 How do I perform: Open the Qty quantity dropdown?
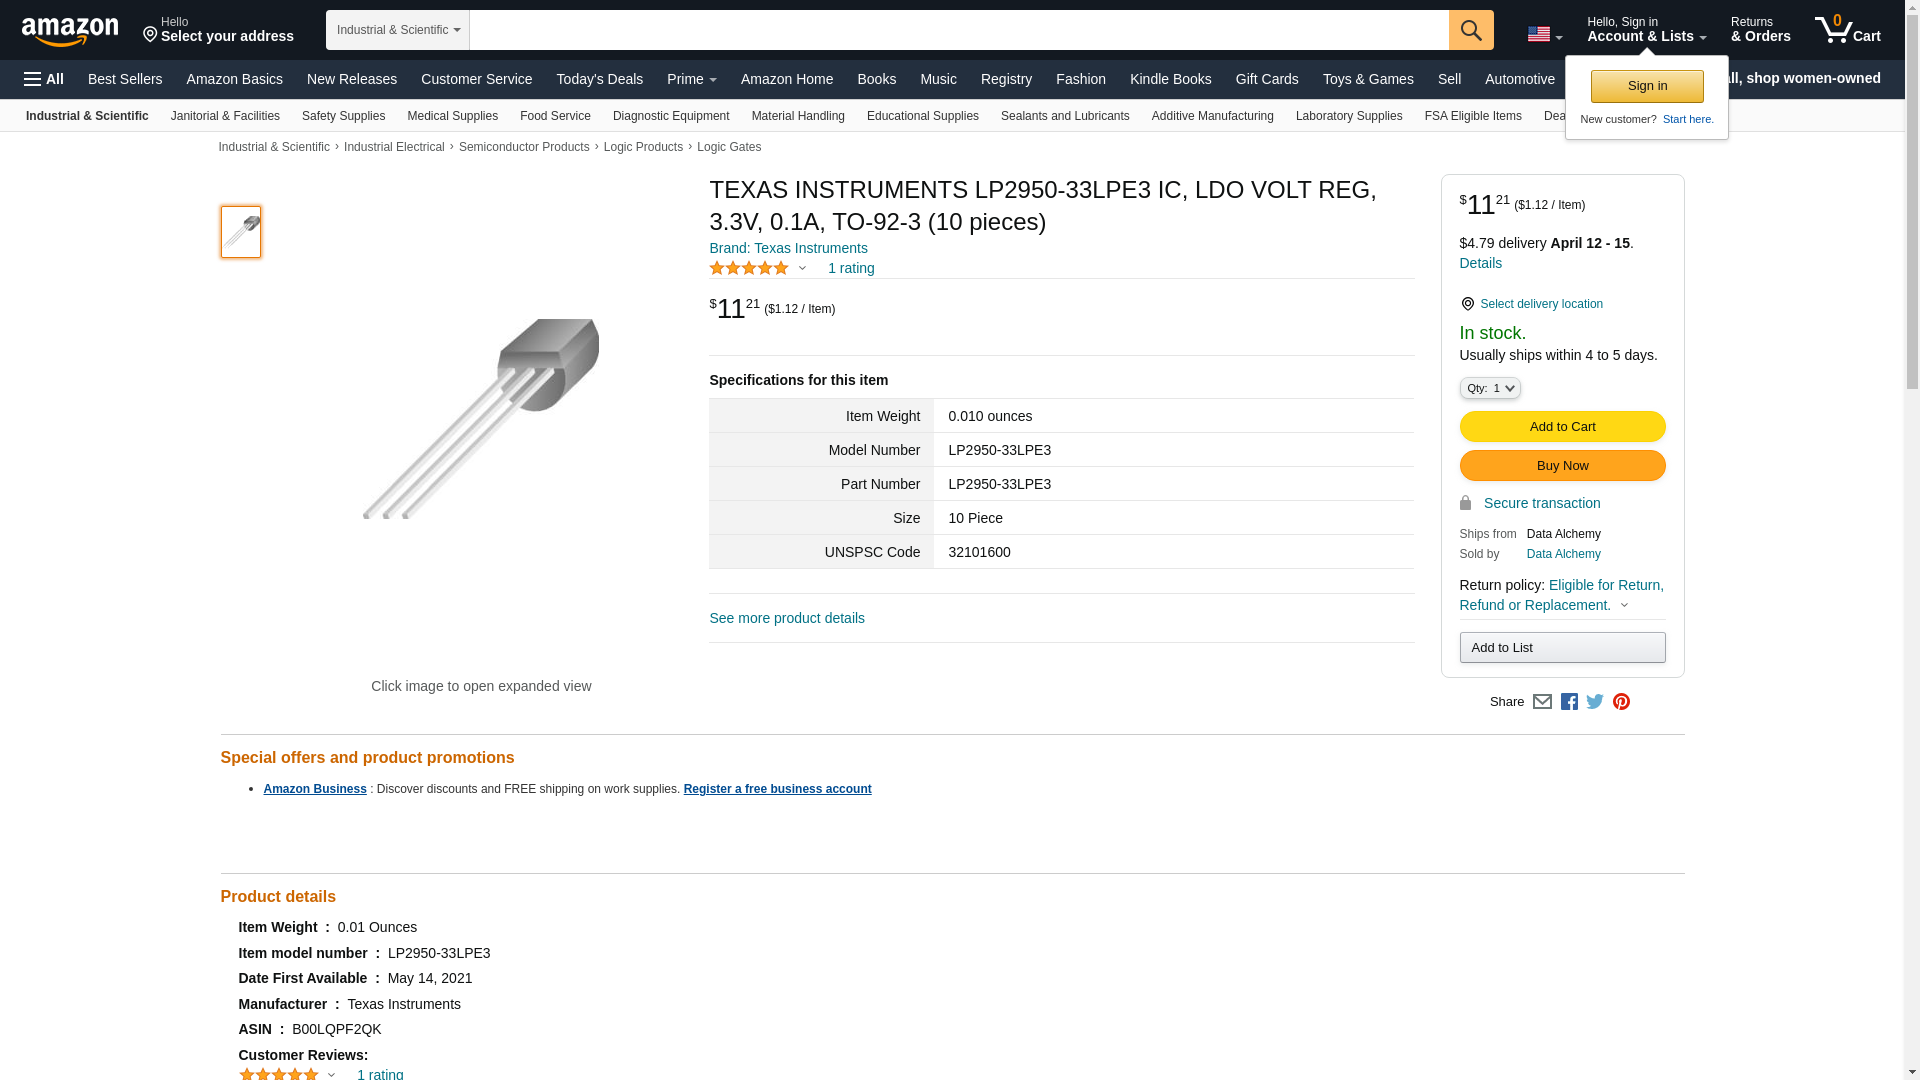1490,388
